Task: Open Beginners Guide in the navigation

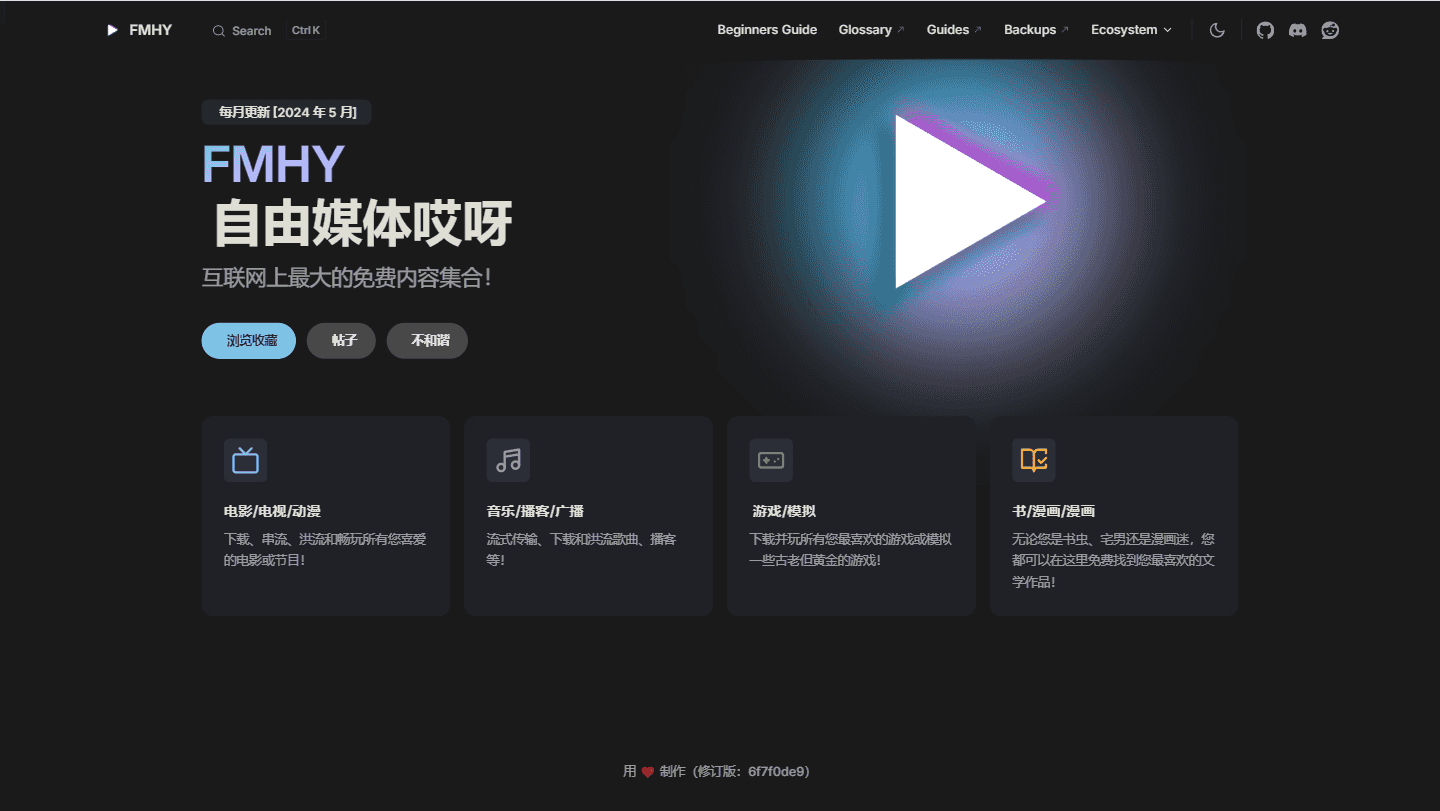Action: tap(767, 30)
